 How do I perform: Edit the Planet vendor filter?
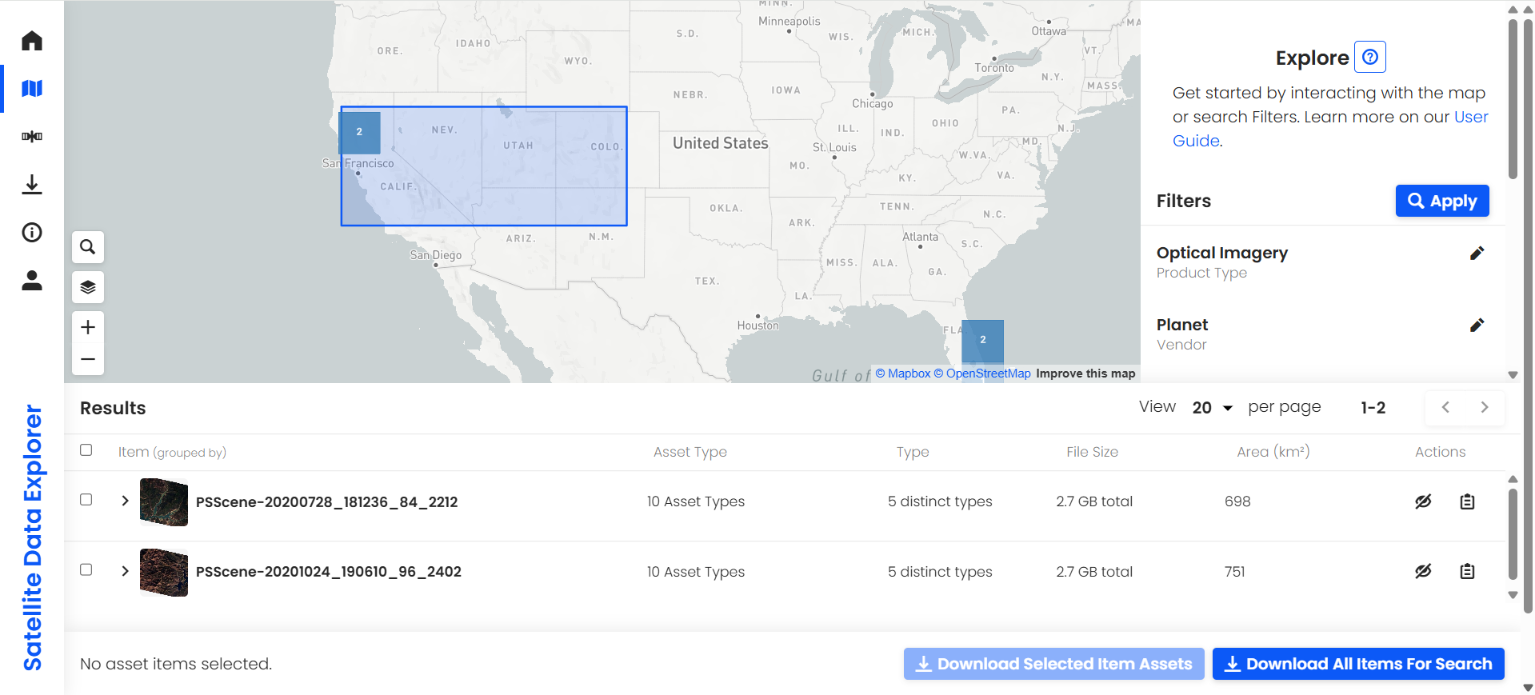(x=1477, y=325)
